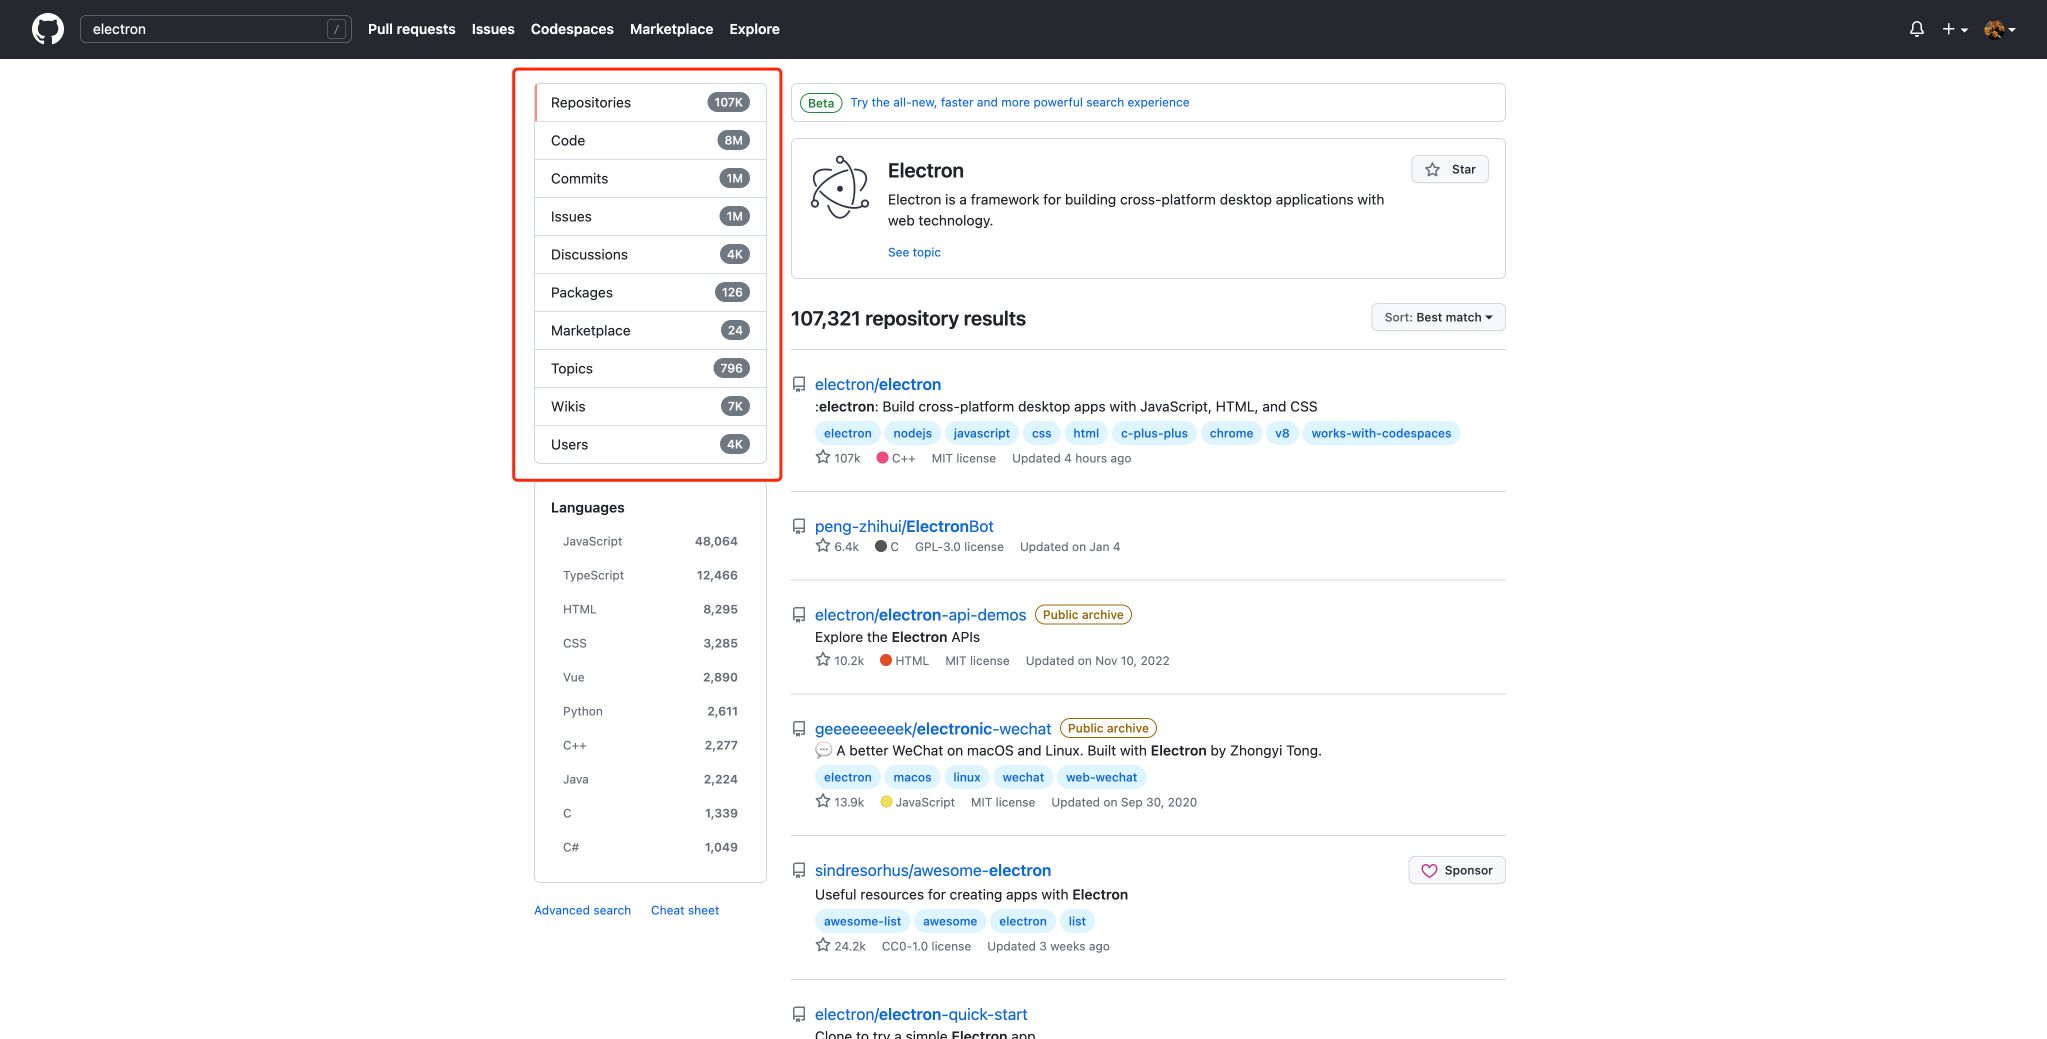Screen dimensions: 2047x1039
Task: Open the Cheat sheet link
Action: pyautogui.click(x=685, y=910)
